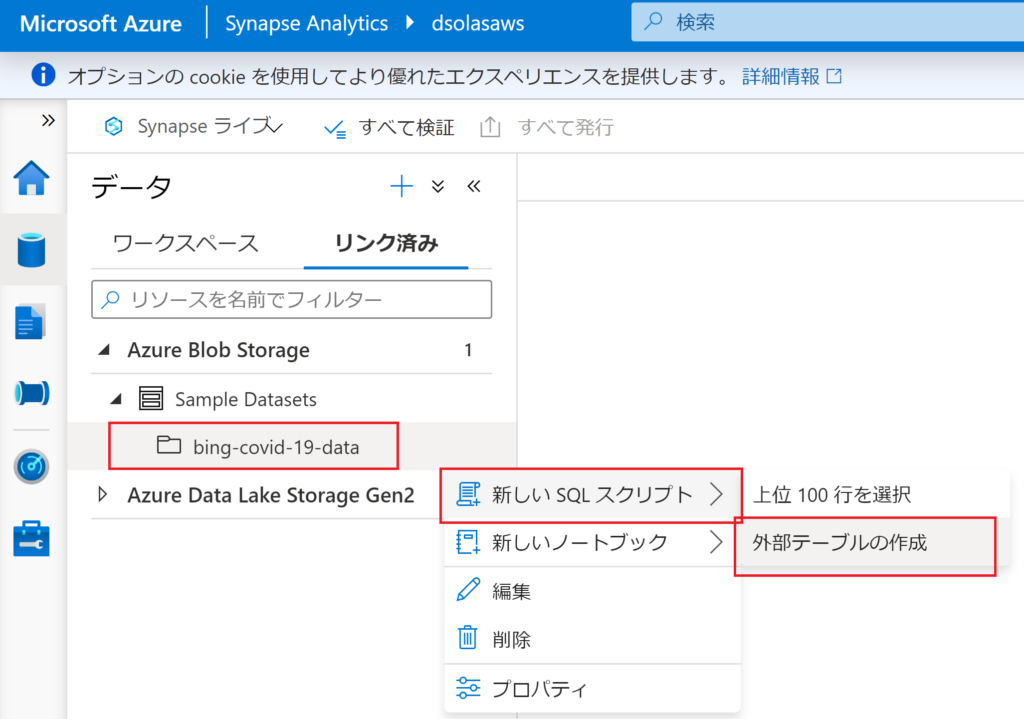Open the 詳細情報 cookie link

pyautogui.click(x=791, y=76)
